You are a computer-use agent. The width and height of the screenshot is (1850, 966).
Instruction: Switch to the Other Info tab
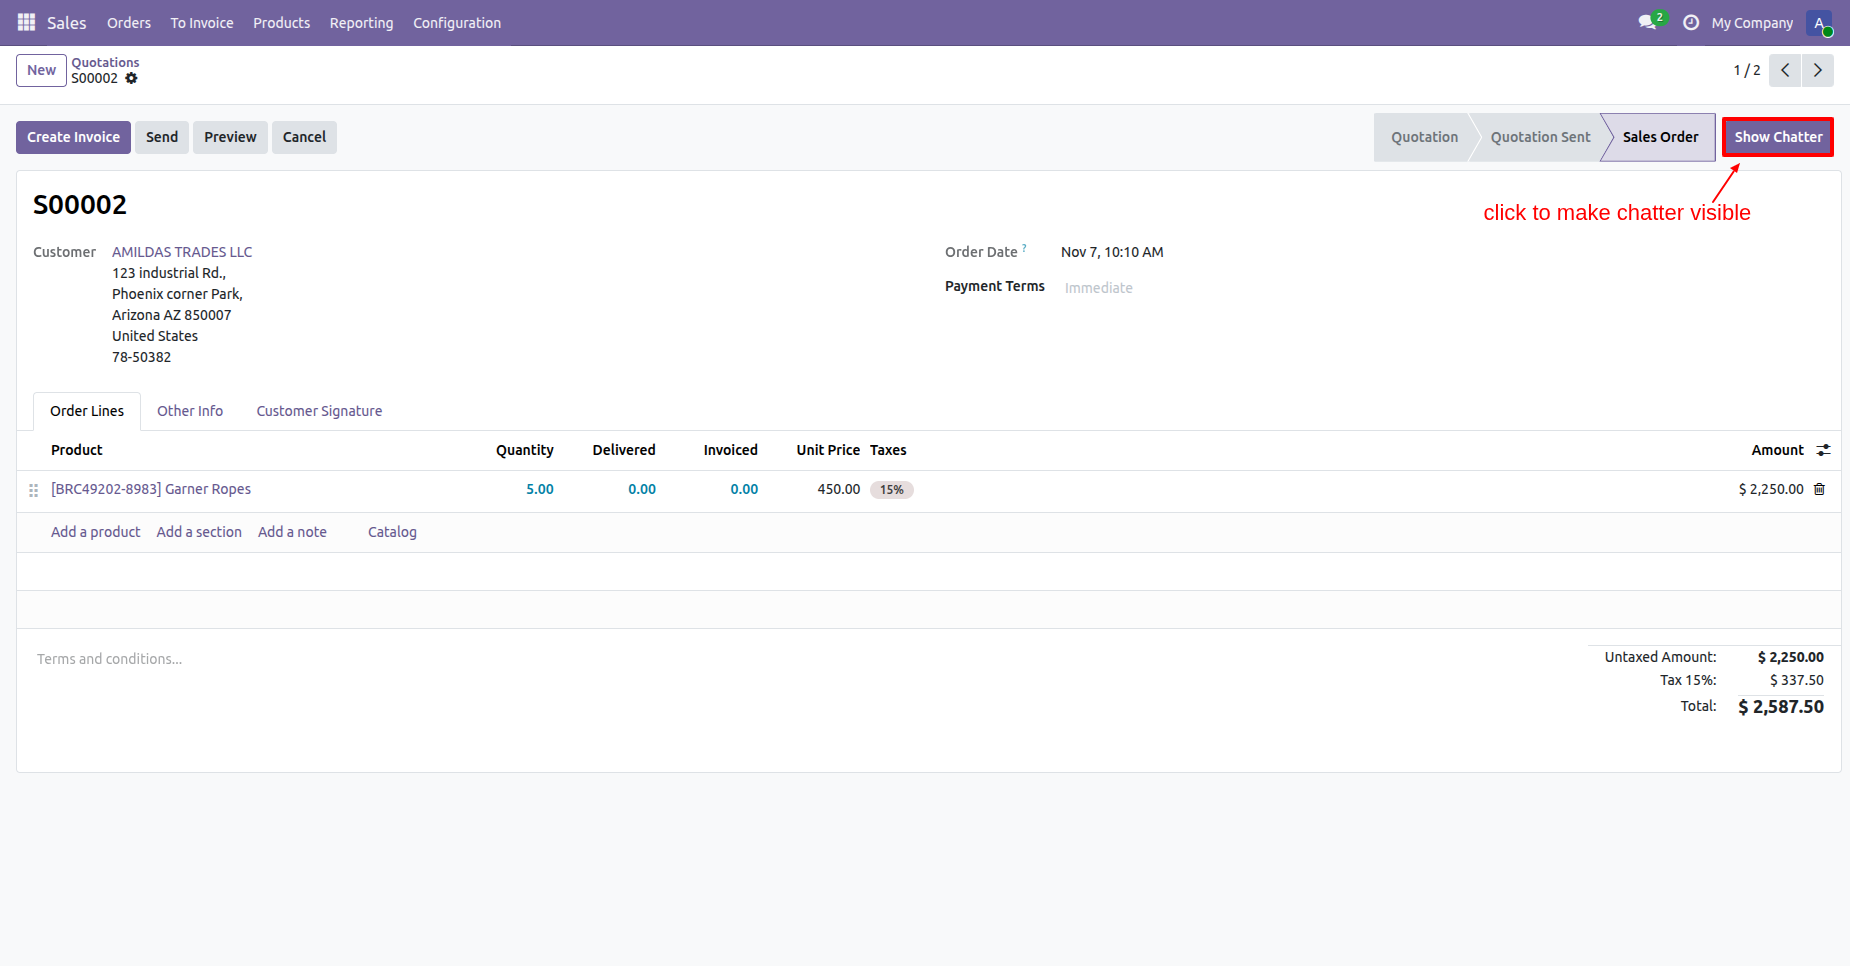(x=190, y=411)
